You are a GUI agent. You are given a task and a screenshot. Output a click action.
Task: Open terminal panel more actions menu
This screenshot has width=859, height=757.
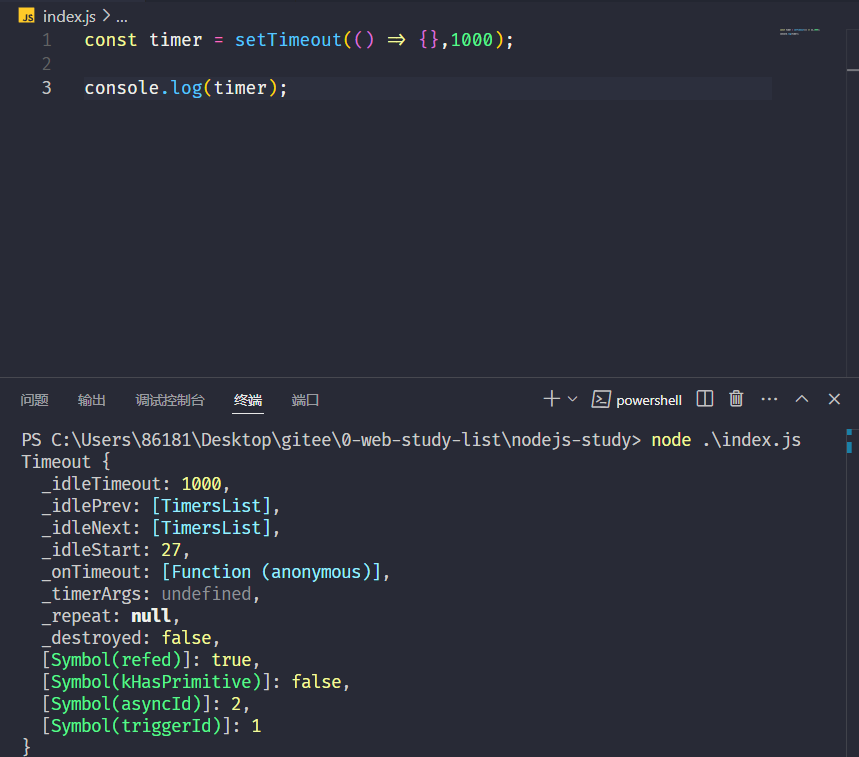pos(769,399)
